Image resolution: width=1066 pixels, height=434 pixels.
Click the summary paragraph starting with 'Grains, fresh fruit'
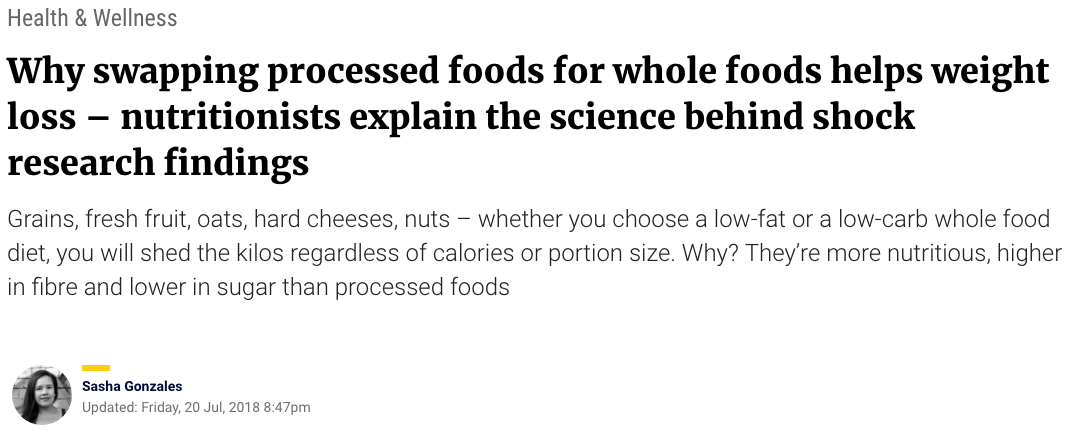(x=534, y=253)
